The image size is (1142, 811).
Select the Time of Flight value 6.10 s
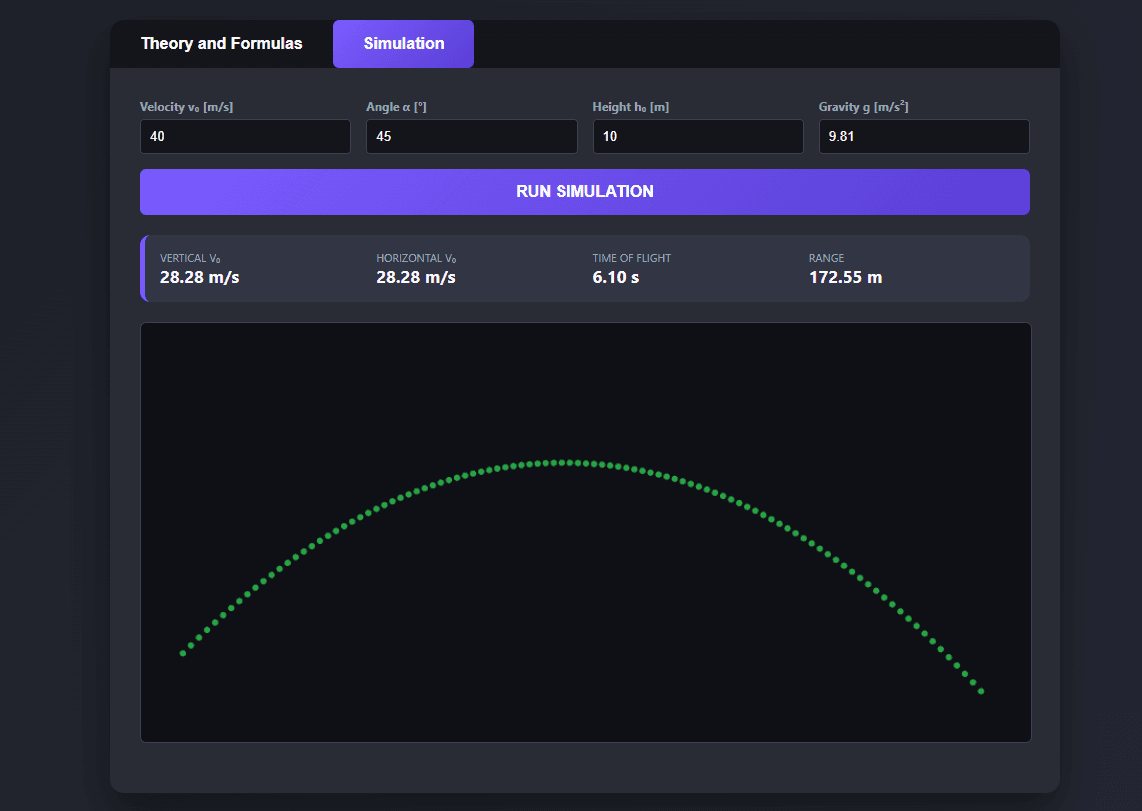[x=615, y=277]
